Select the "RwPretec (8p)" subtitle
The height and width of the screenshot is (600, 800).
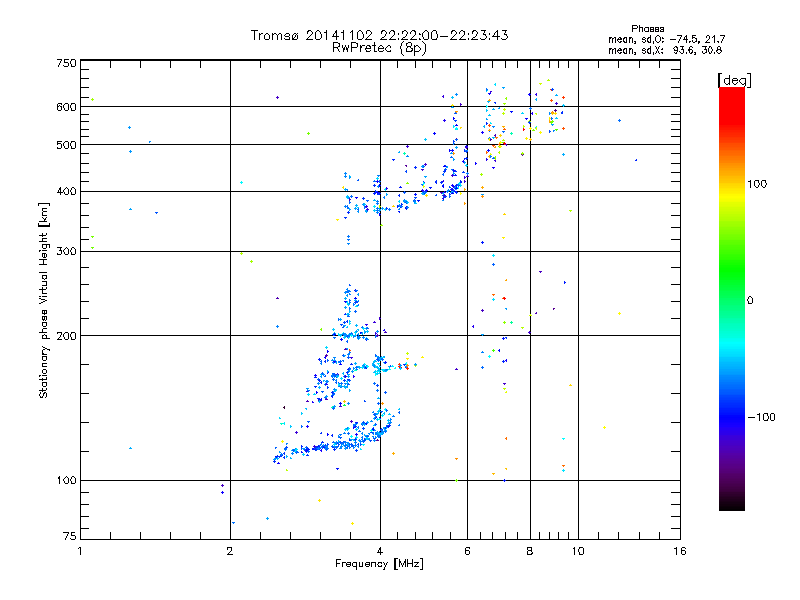(x=379, y=48)
